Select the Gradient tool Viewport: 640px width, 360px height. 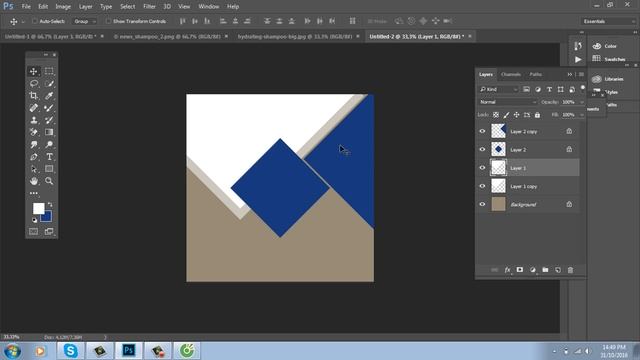pos(49,132)
